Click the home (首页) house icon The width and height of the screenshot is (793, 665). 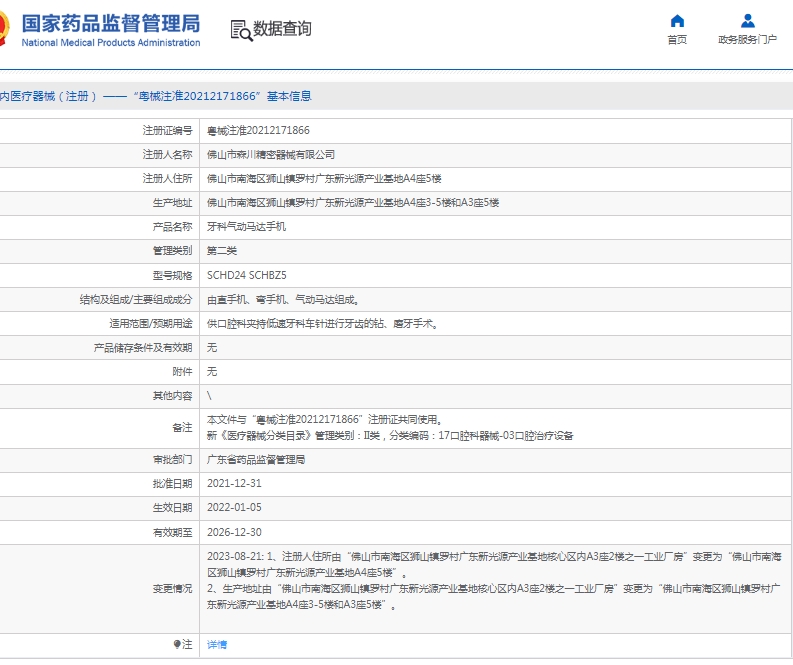click(x=677, y=21)
